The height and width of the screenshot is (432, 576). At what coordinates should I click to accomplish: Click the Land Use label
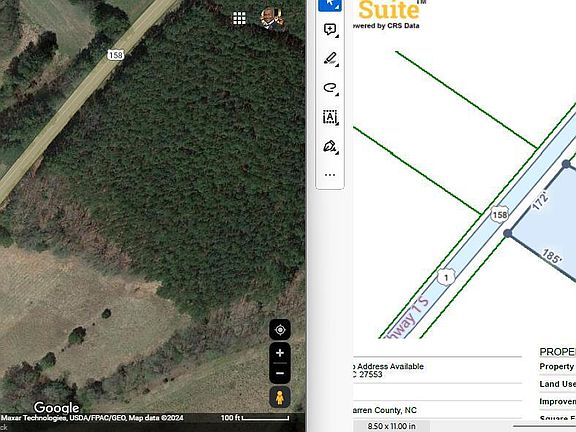tap(557, 384)
